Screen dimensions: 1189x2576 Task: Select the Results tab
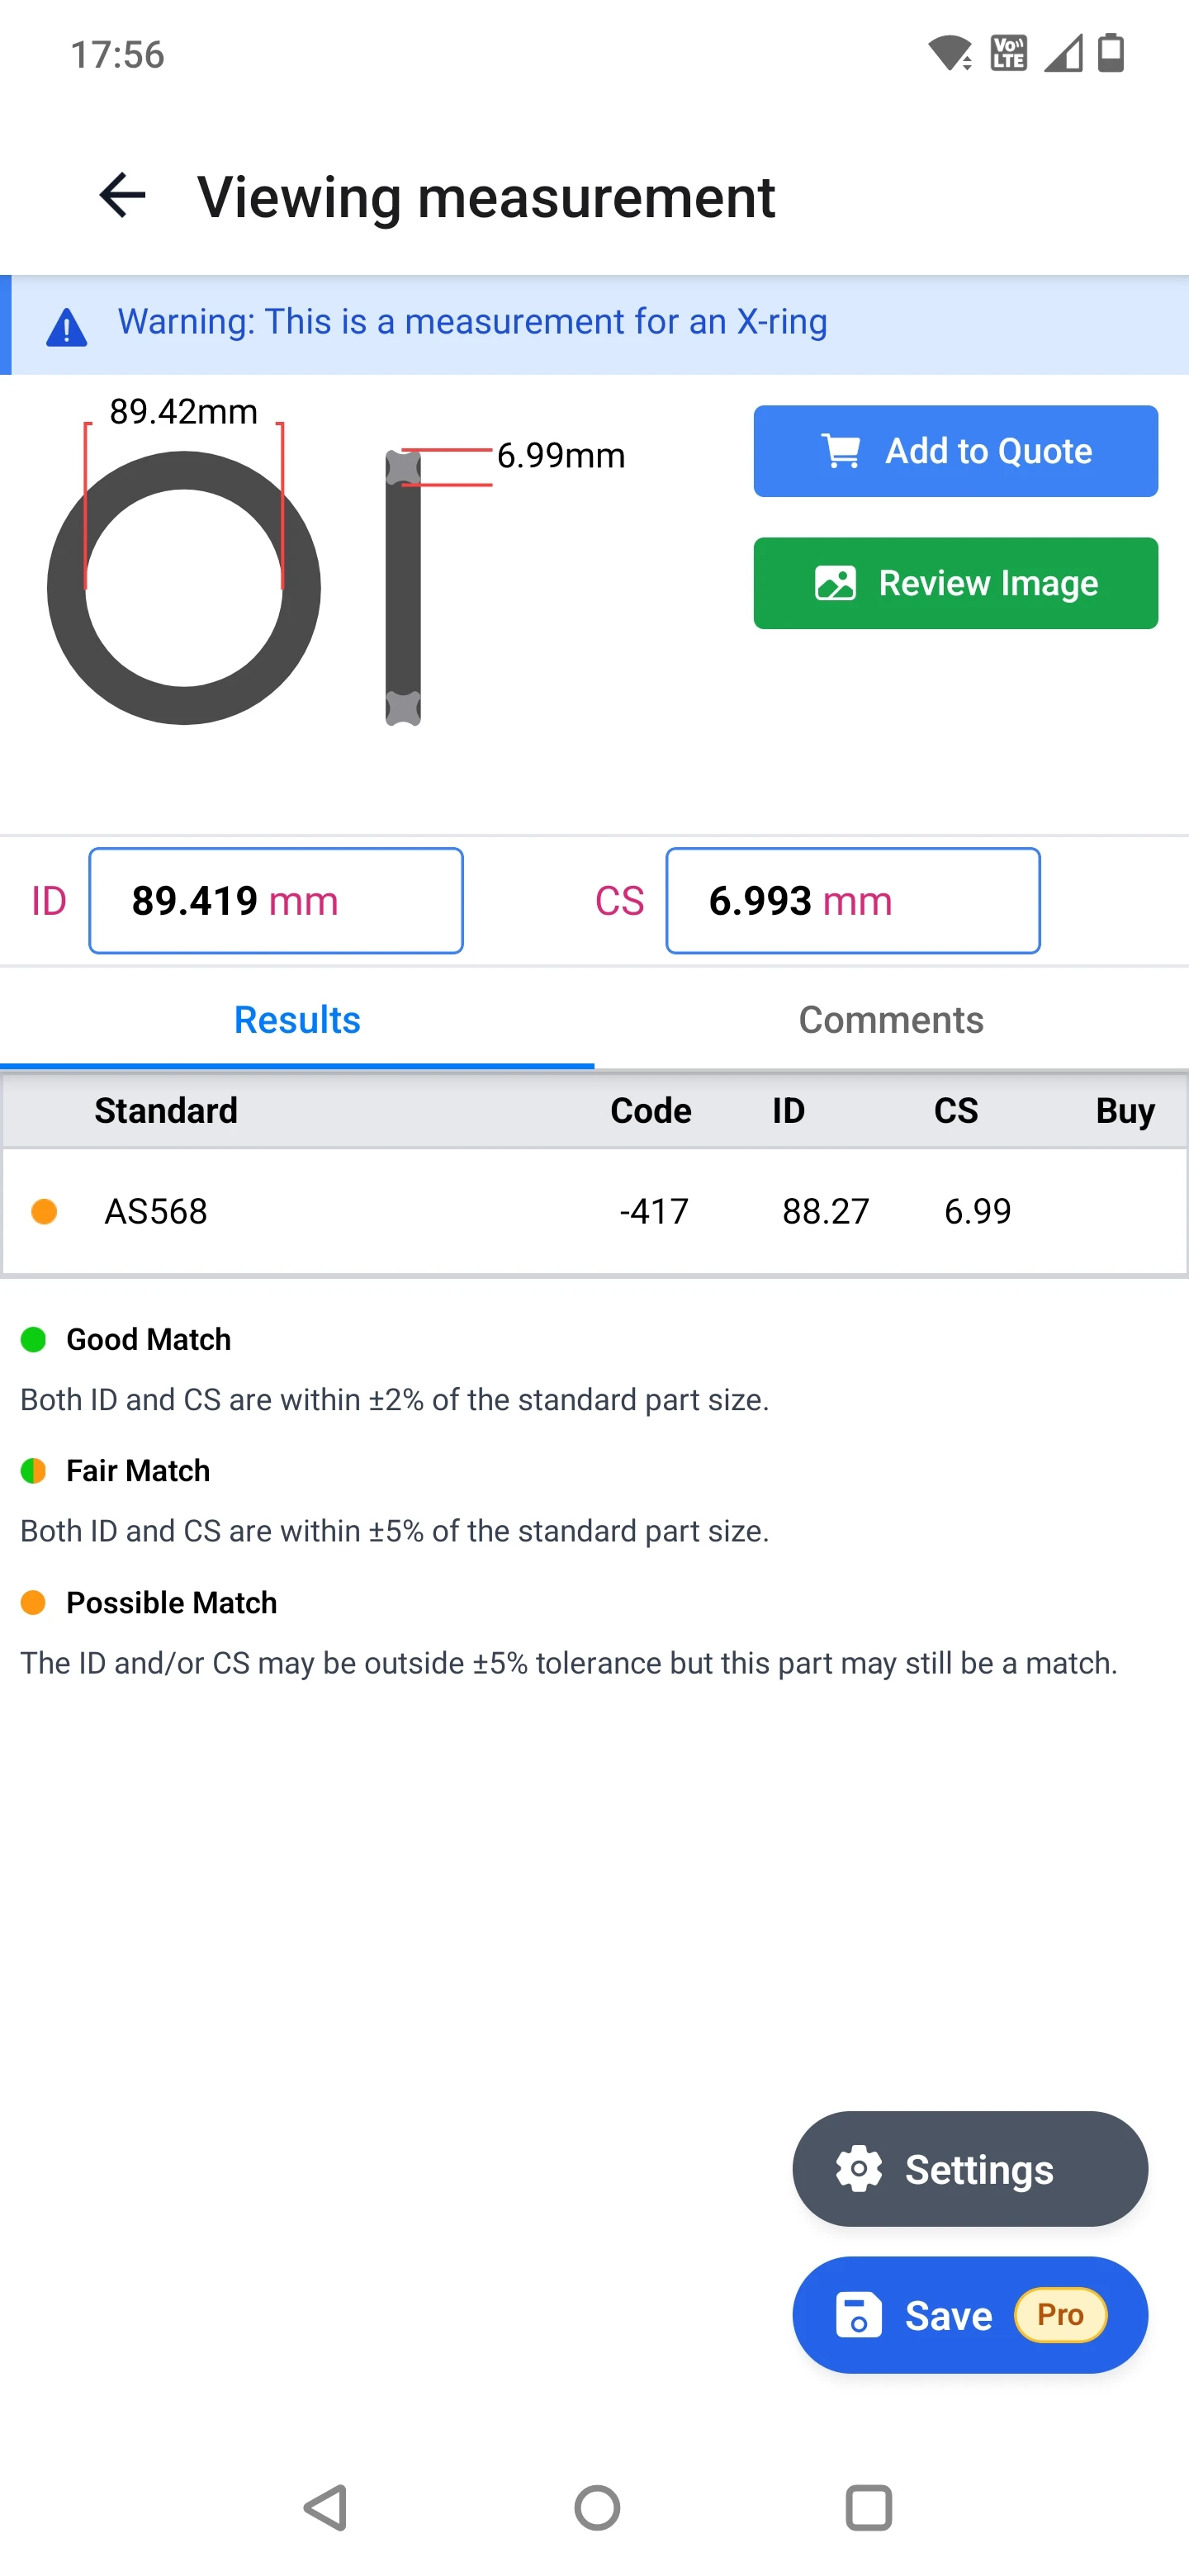(297, 1020)
